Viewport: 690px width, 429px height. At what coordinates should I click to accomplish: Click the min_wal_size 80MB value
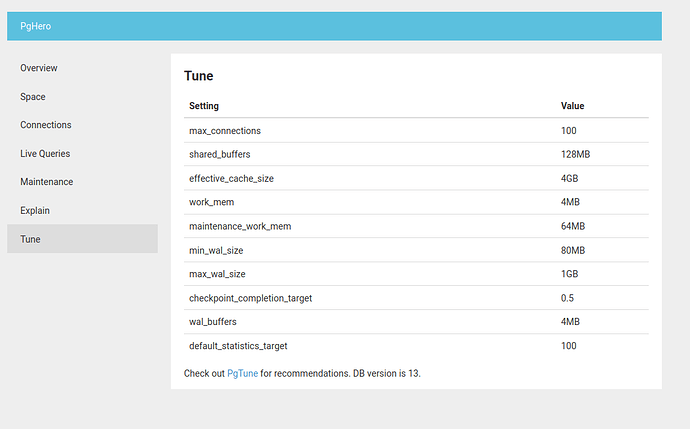(573, 250)
